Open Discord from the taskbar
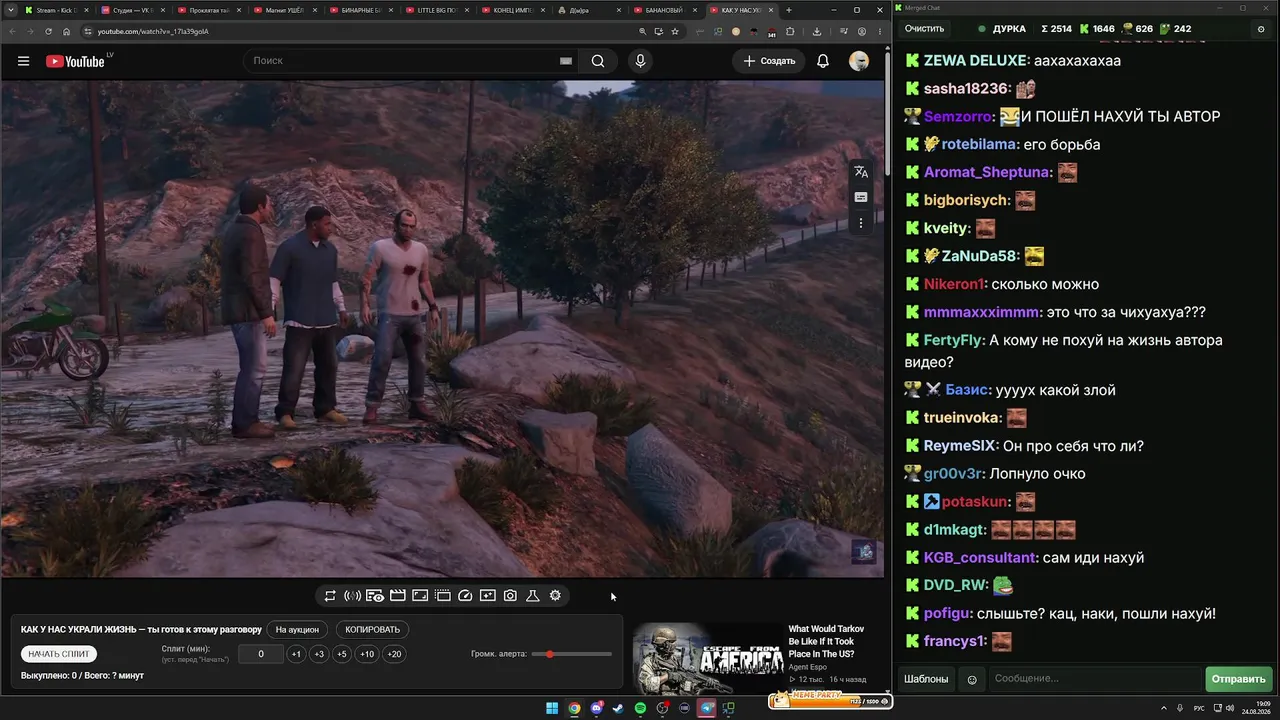The image size is (1280, 720). [597, 708]
